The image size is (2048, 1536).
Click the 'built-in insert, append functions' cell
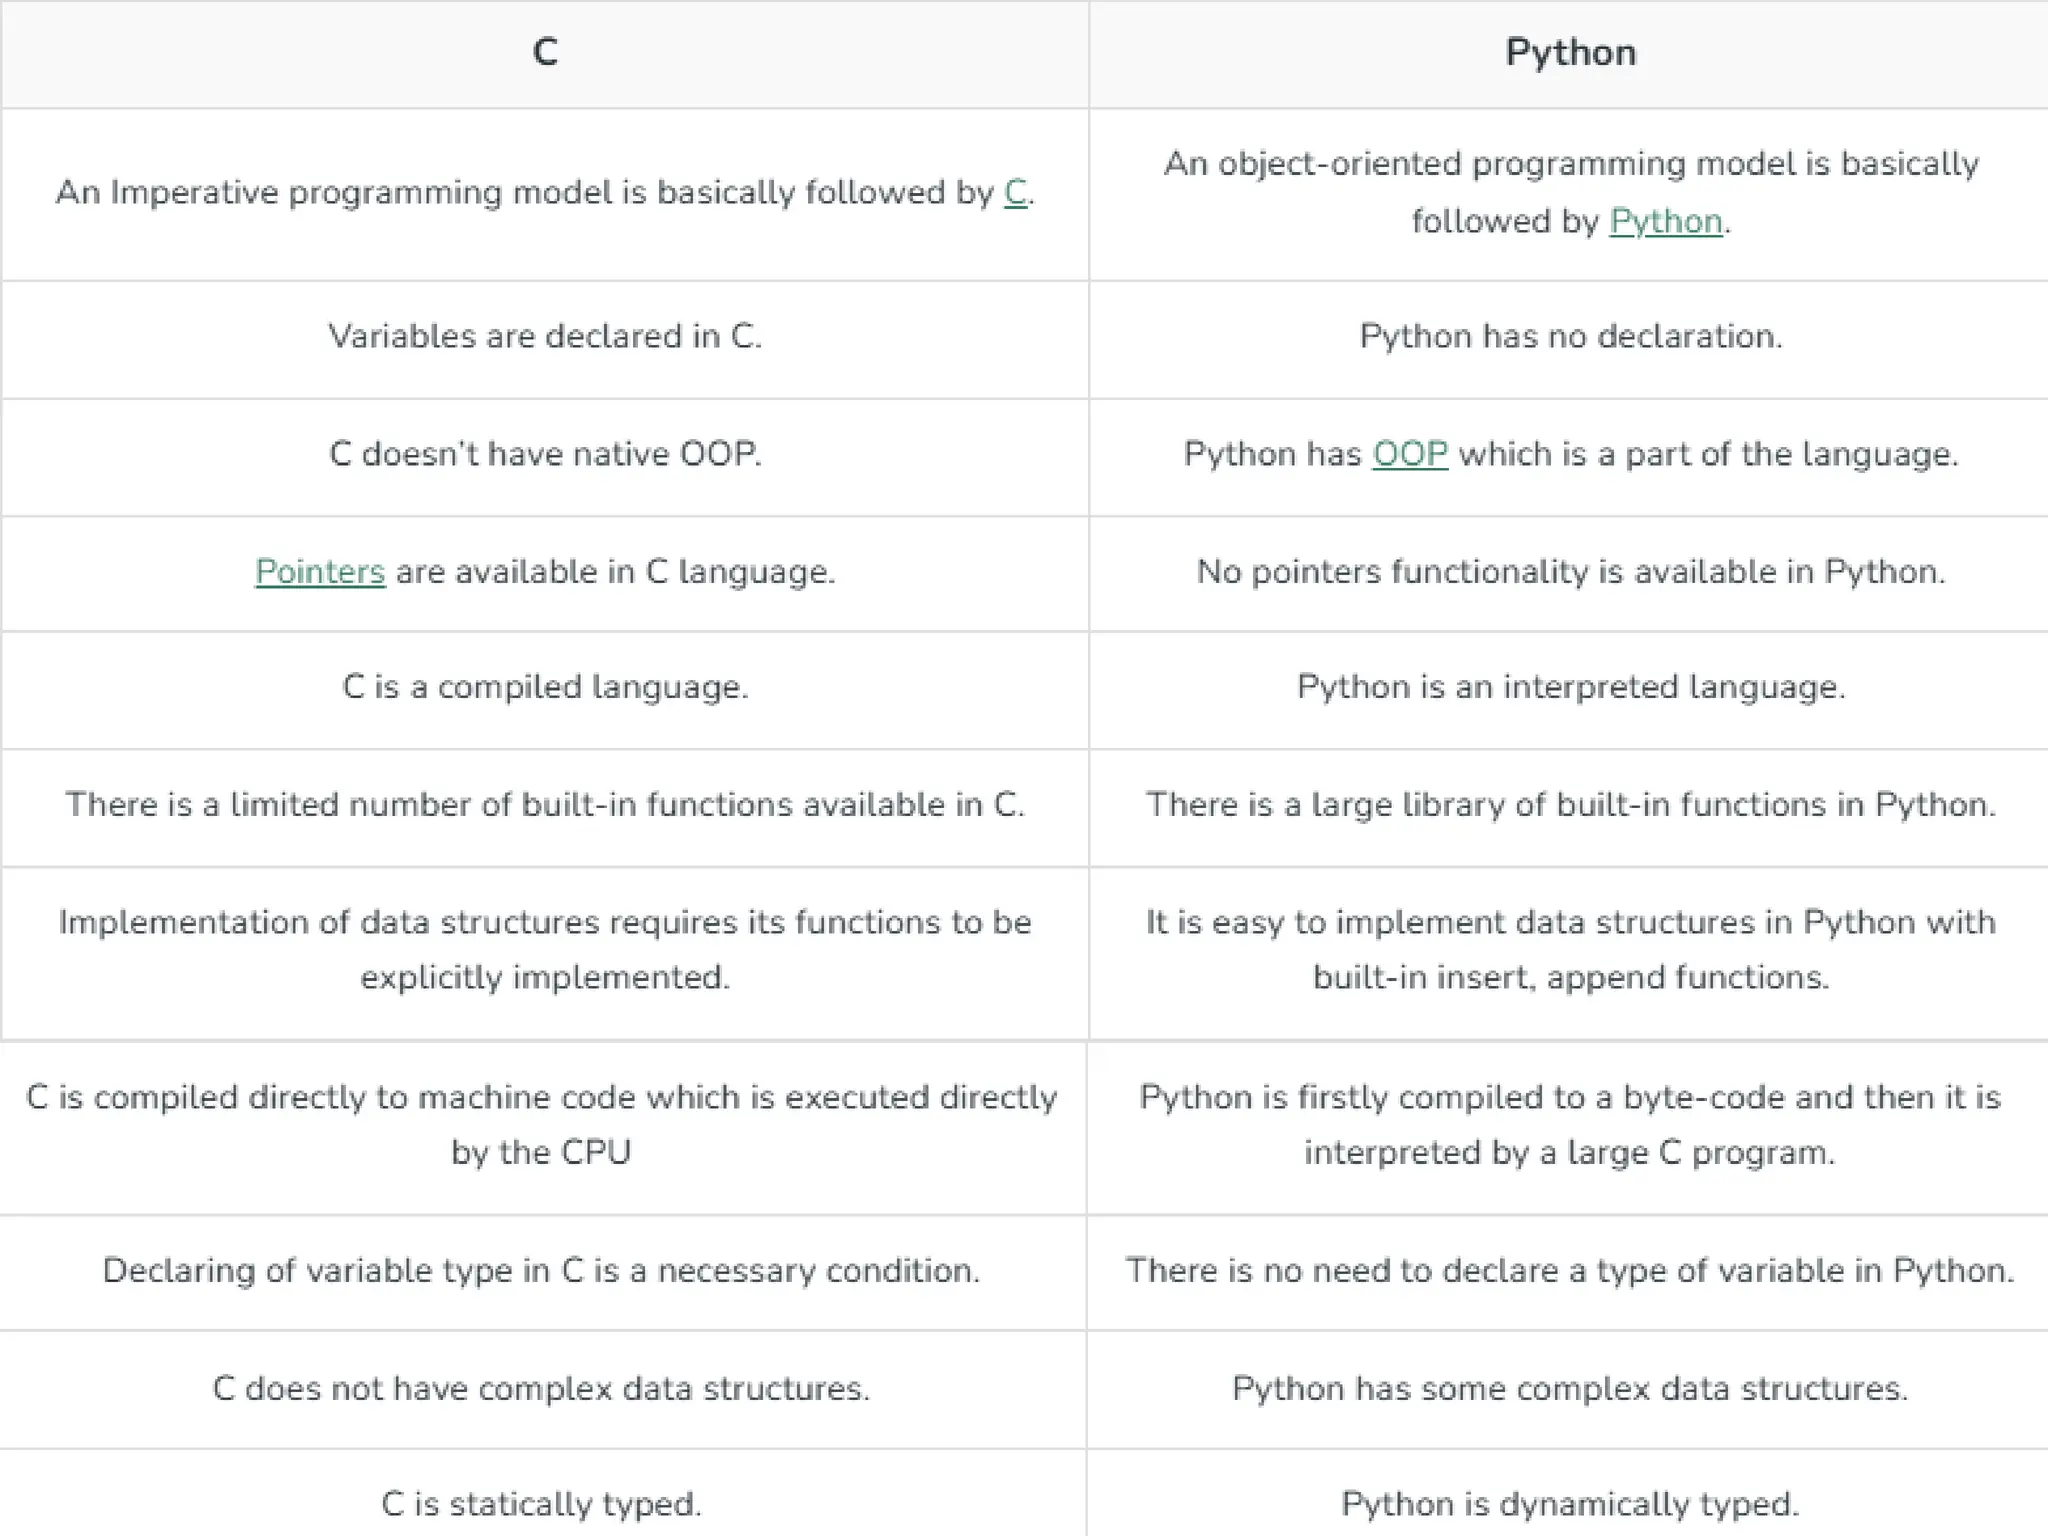pos(1570,950)
